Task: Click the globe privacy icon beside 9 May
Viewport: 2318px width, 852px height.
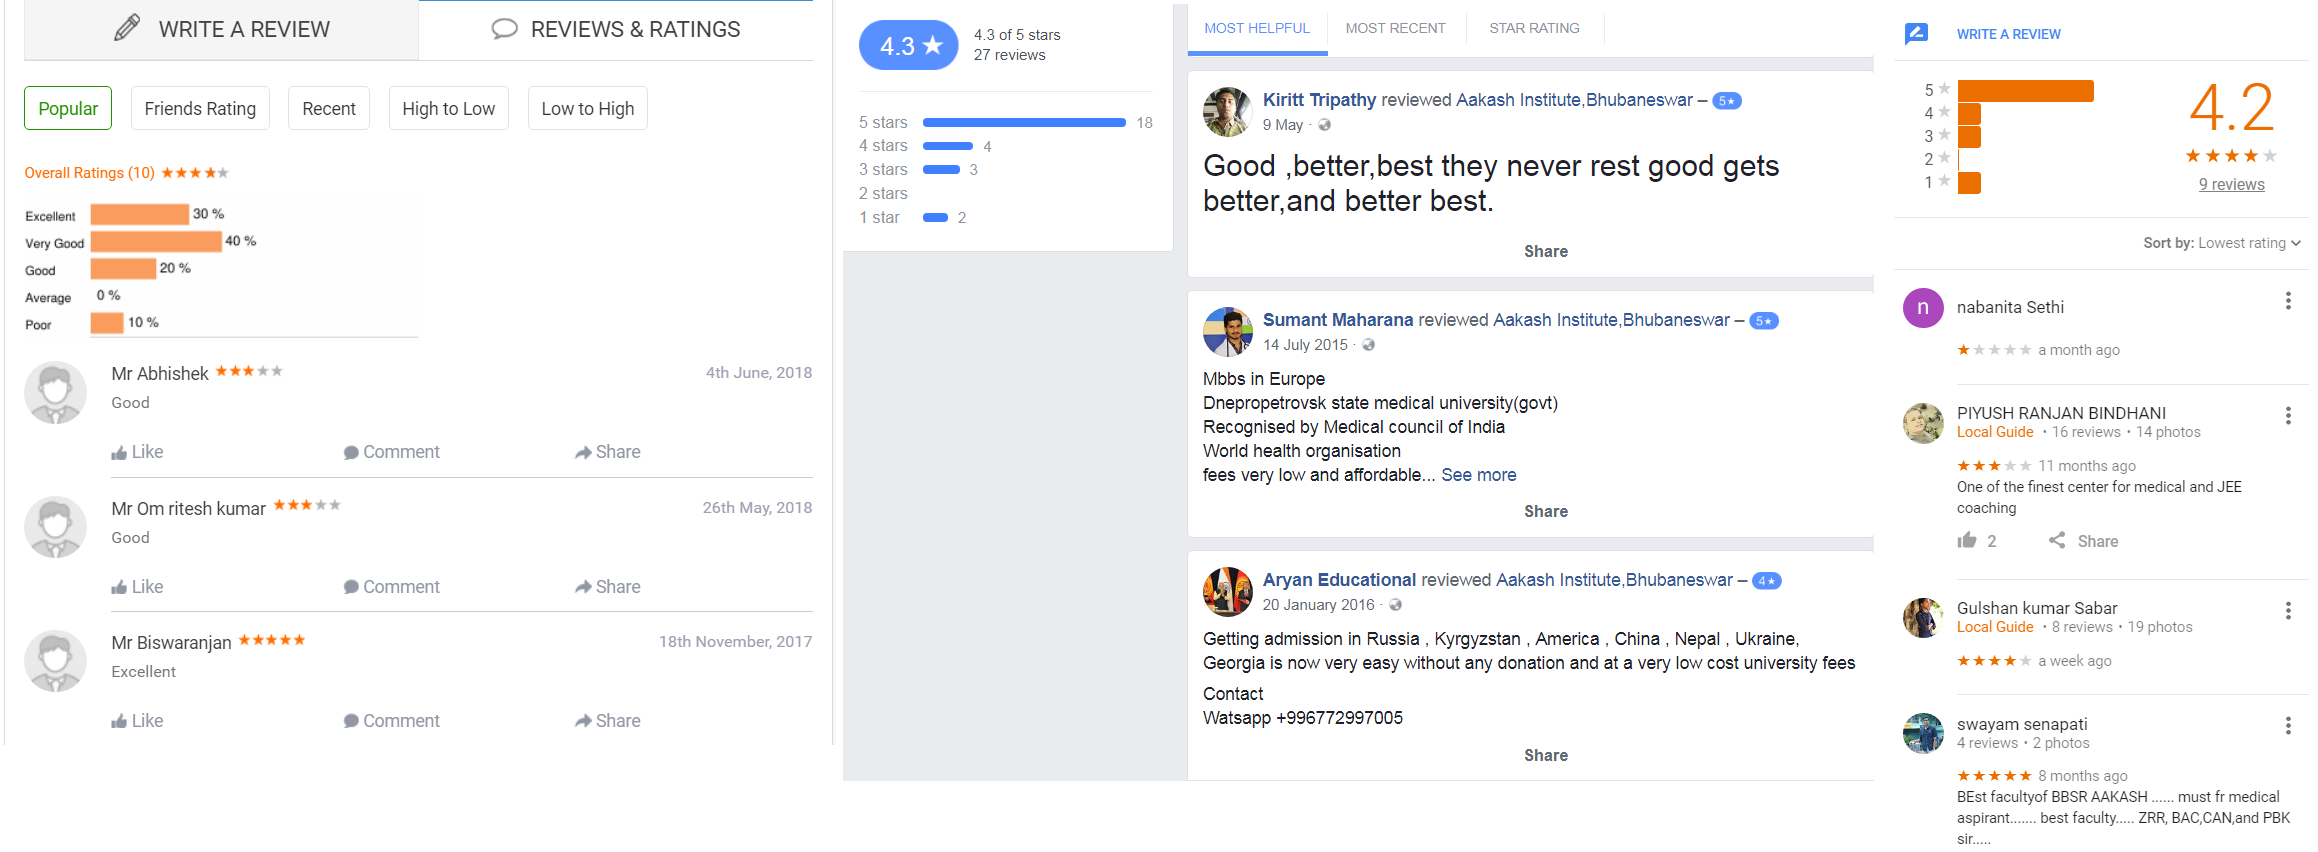Action: [1325, 125]
